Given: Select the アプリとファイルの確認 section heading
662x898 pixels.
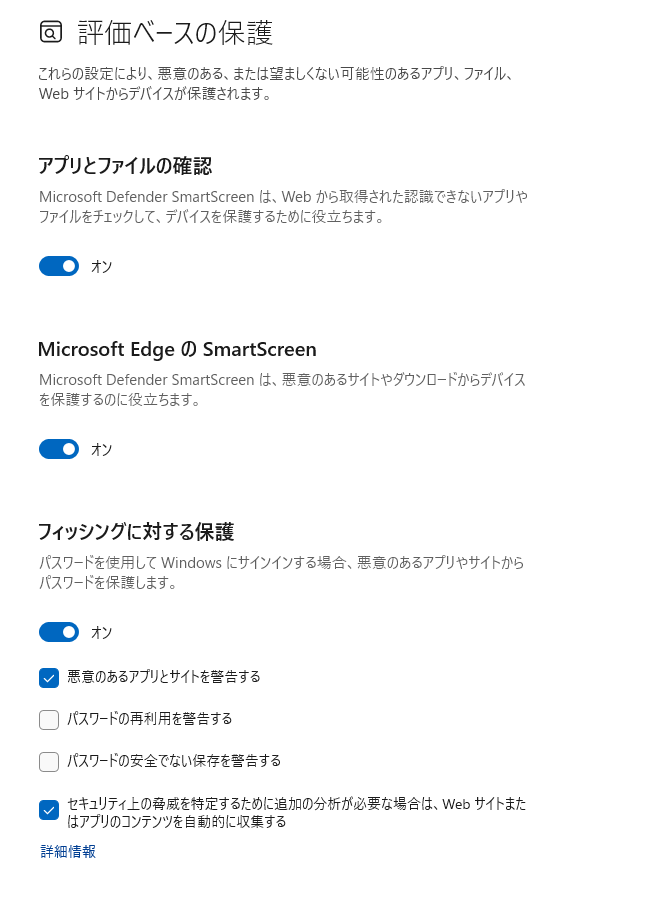Looking at the screenshot, I should 125,166.
